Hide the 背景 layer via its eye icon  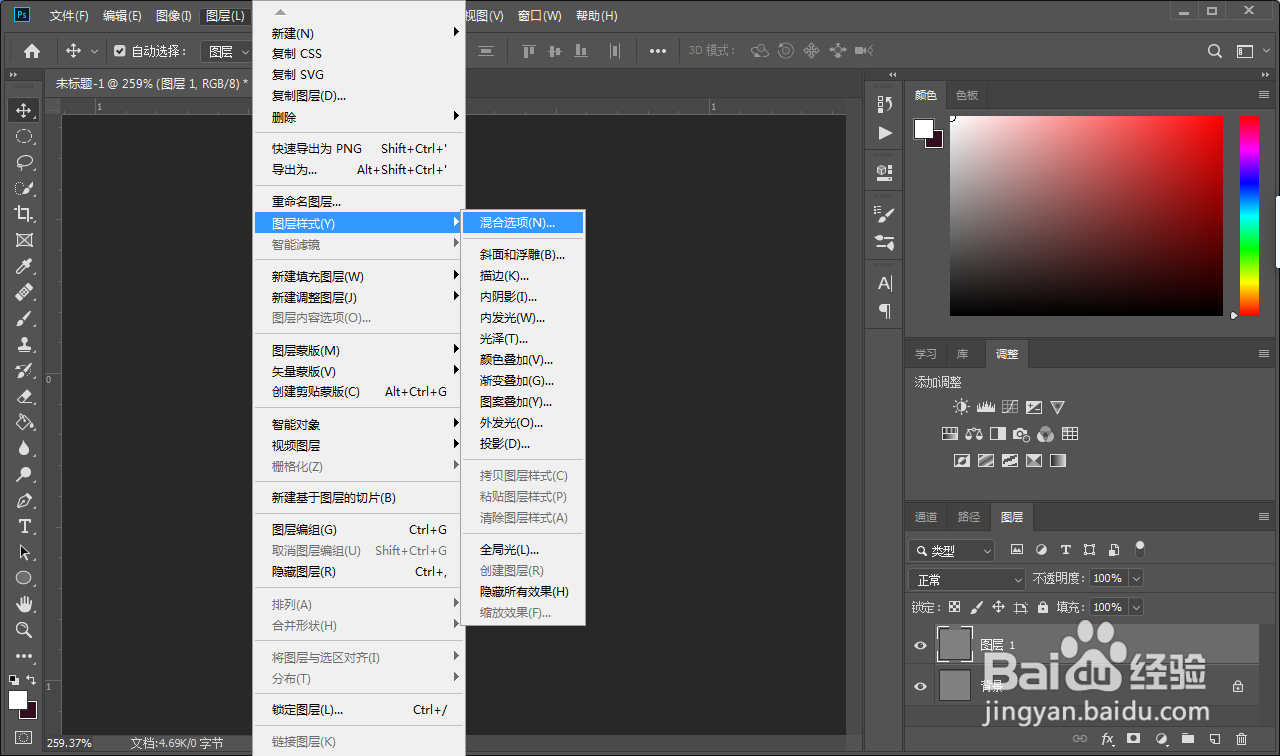921,686
